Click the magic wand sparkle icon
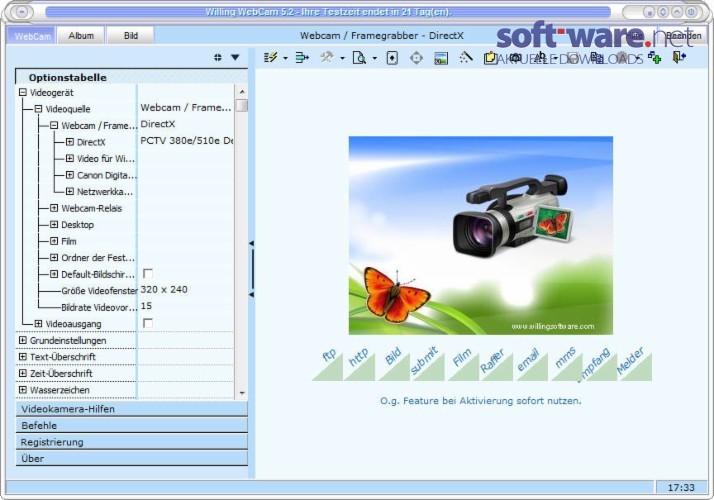The height and width of the screenshot is (500, 714). (465, 57)
